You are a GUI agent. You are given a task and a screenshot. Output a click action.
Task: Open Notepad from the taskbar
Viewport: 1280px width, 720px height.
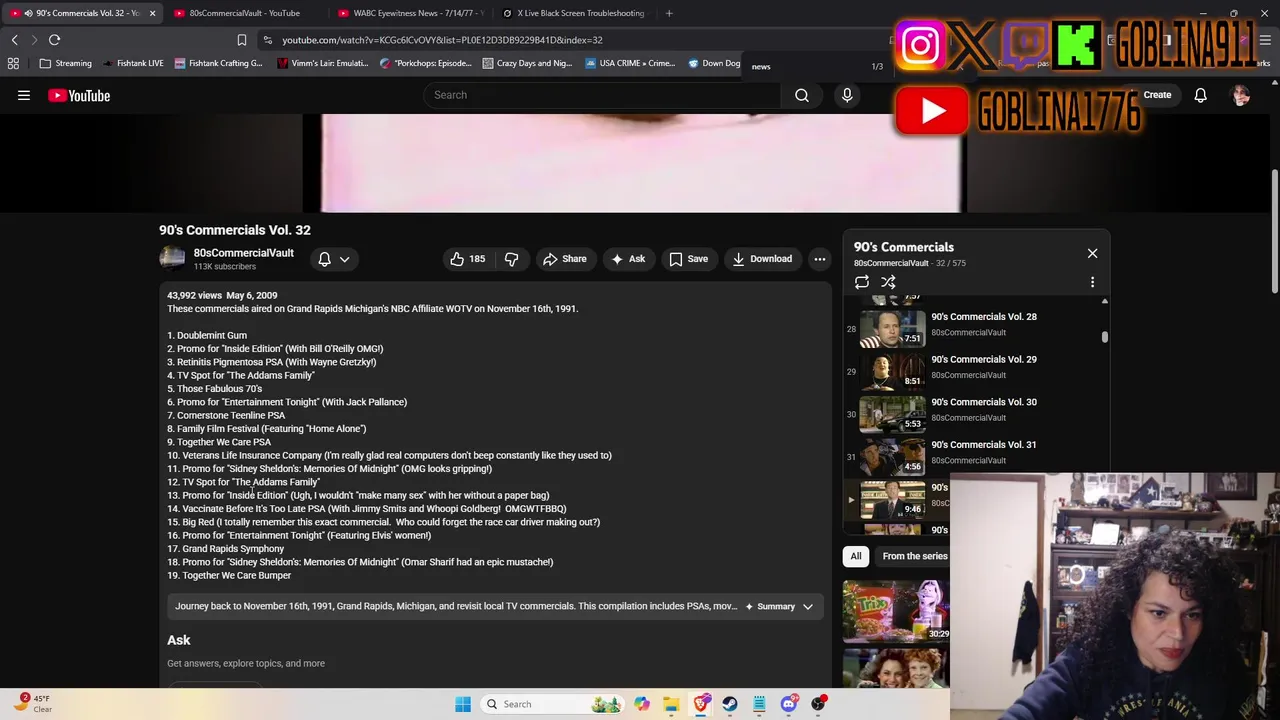(x=759, y=704)
